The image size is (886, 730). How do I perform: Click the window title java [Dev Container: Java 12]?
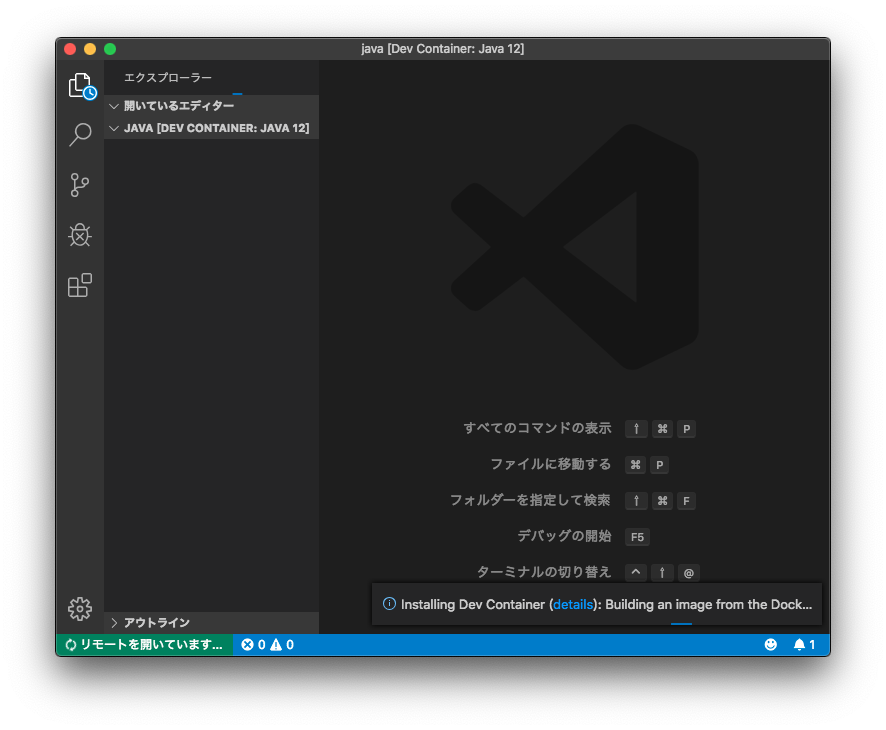443,49
